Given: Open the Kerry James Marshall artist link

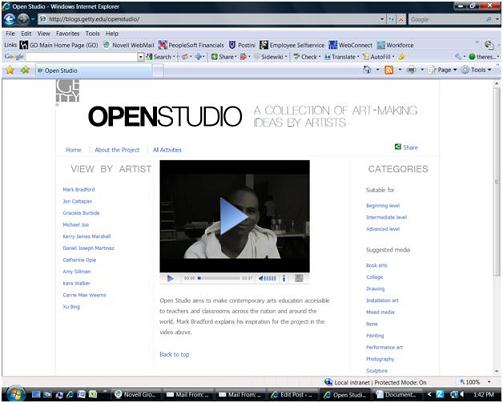Looking at the screenshot, I should [87, 236].
